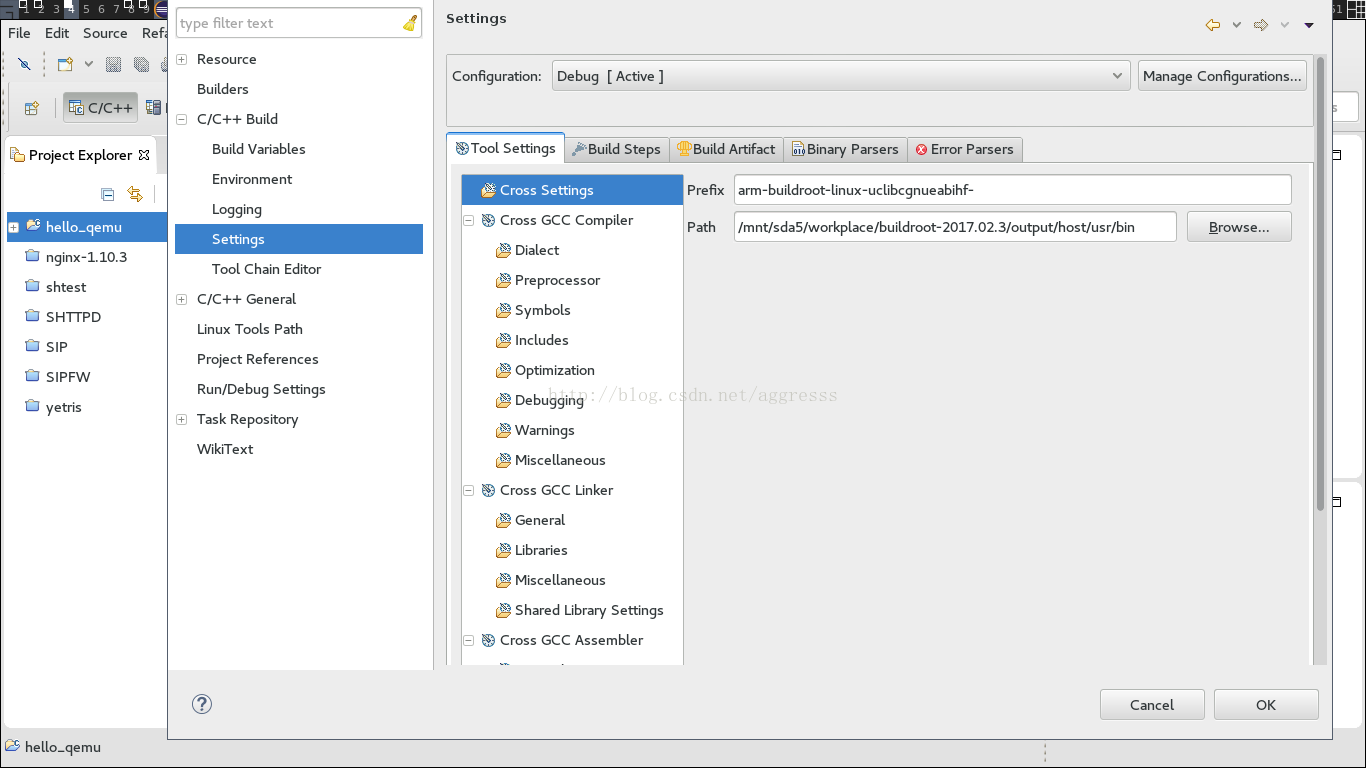
Task: Click Collapse All in Project Explorer
Action: [108, 194]
